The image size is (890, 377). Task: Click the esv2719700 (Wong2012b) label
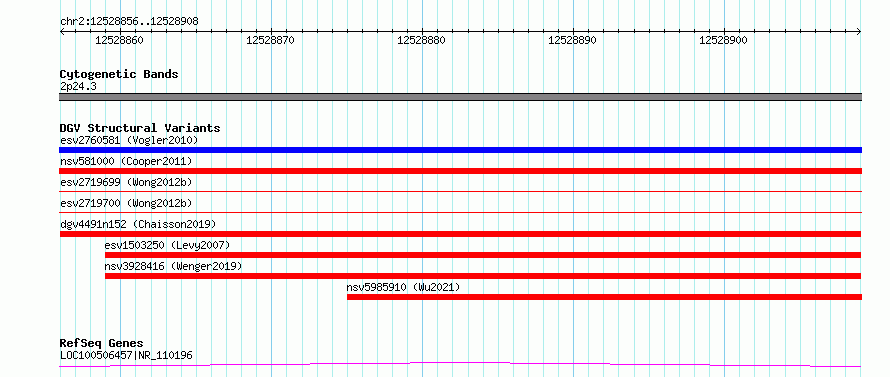pyautogui.click(x=126, y=203)
